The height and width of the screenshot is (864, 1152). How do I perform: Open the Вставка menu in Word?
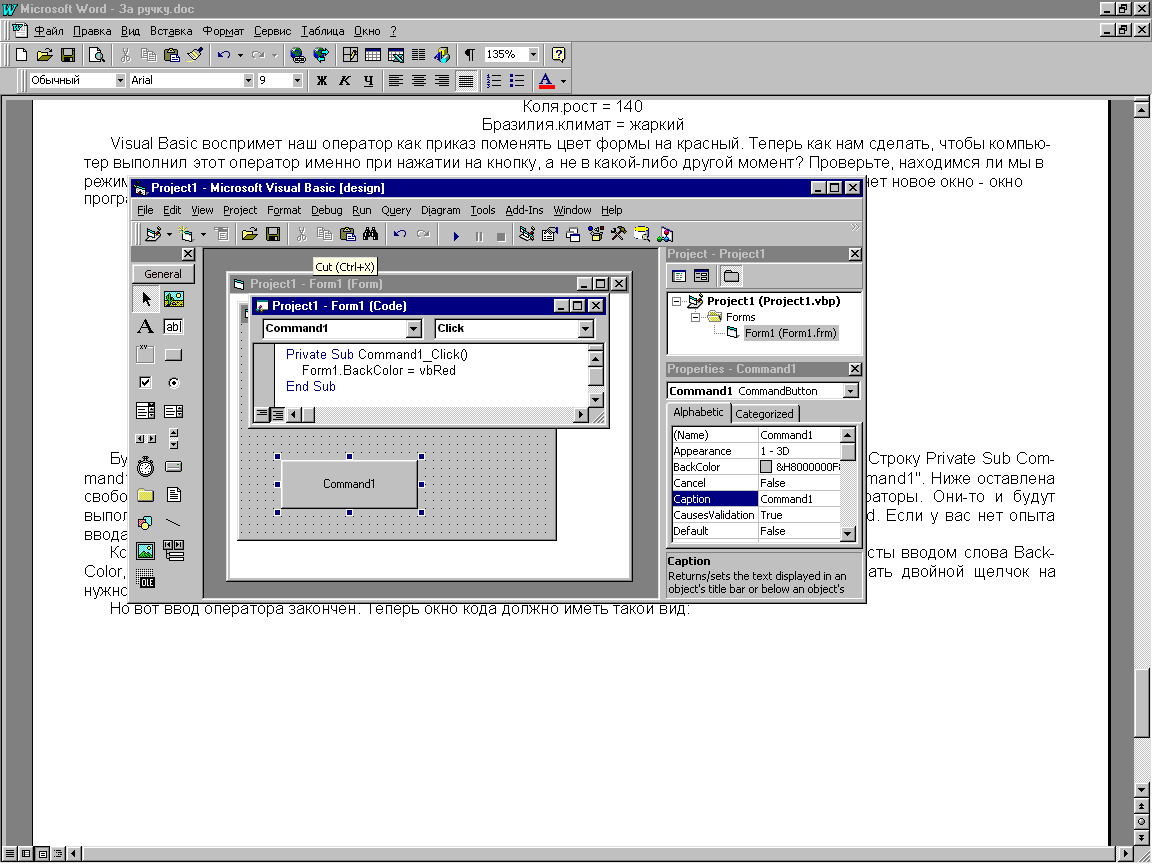coord(171,31)
